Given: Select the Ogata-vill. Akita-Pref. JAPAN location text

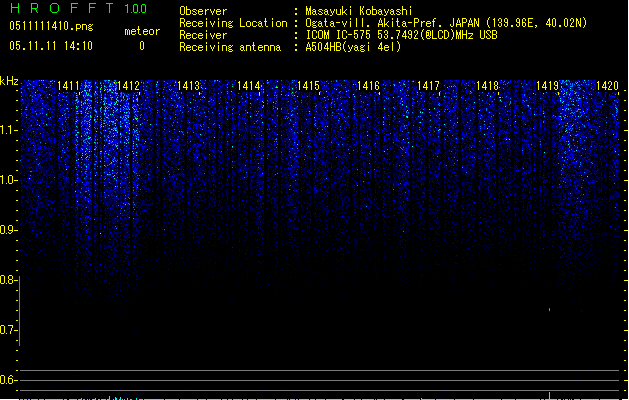Looking at the screenshot, I should click(446, 23).
